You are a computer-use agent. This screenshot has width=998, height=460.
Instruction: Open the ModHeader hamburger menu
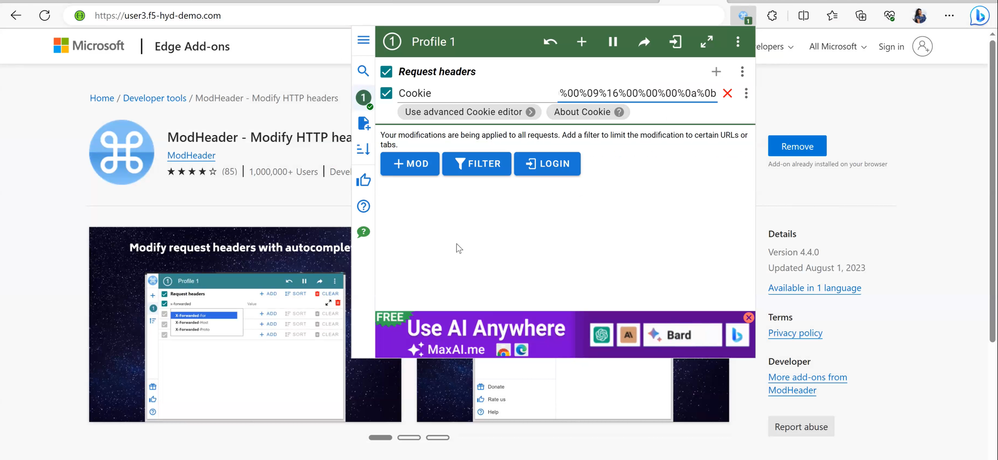(x=363, y=40)
